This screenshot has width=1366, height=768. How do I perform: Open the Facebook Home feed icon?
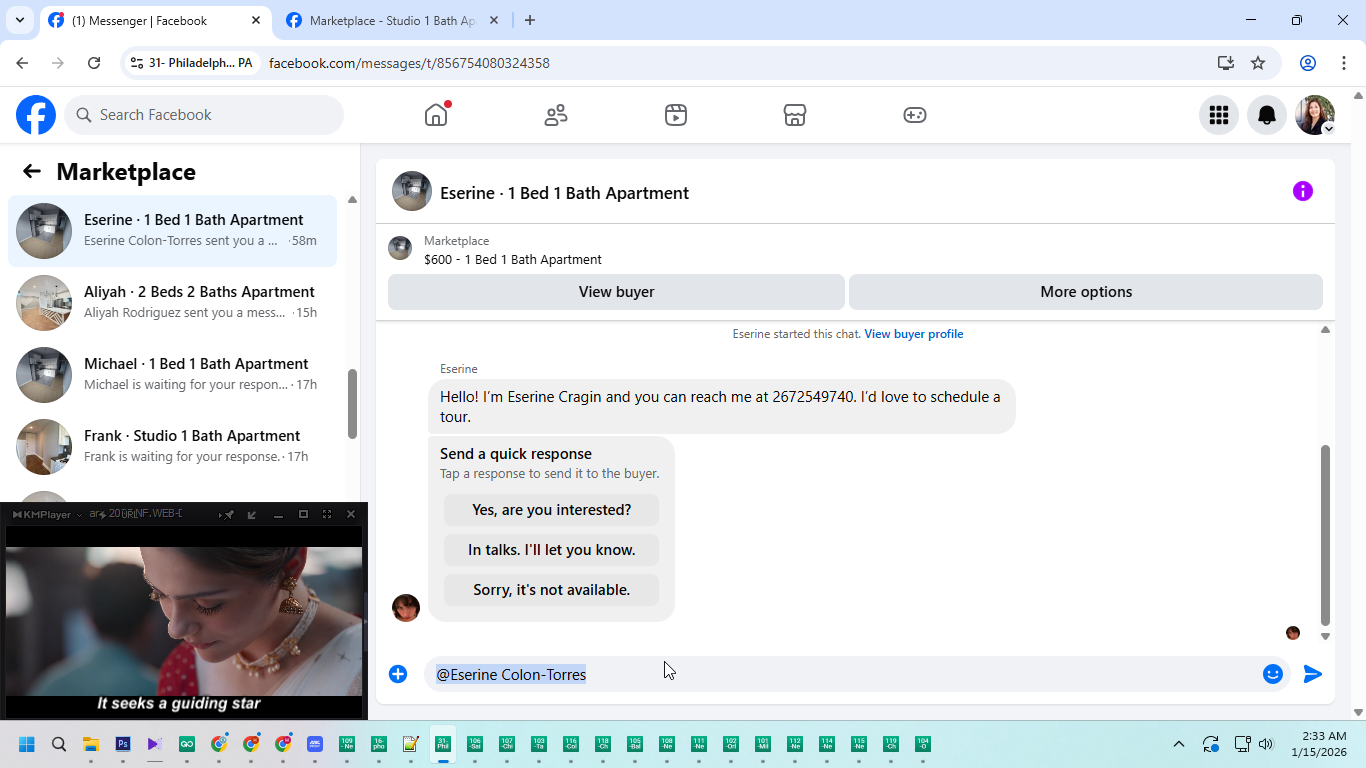click(x=436, y=115)
